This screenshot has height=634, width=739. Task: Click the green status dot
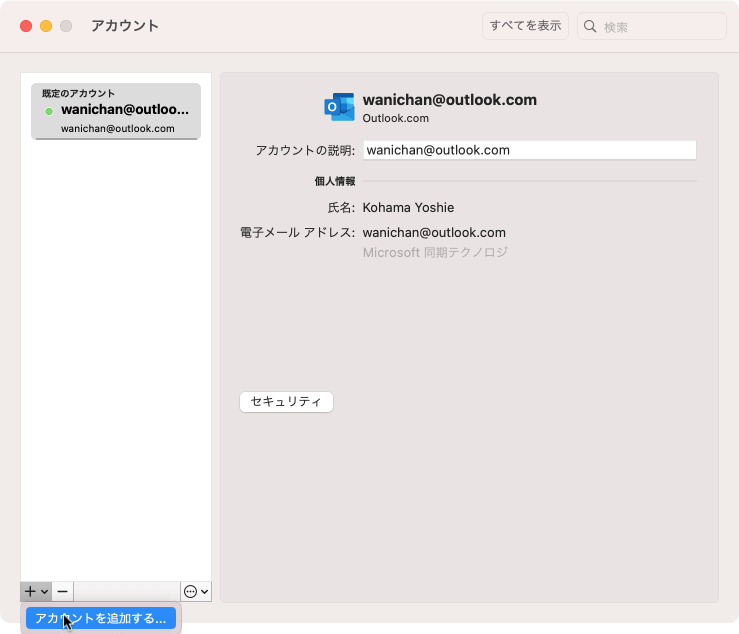pyautogui.click(x=49, y=111)
